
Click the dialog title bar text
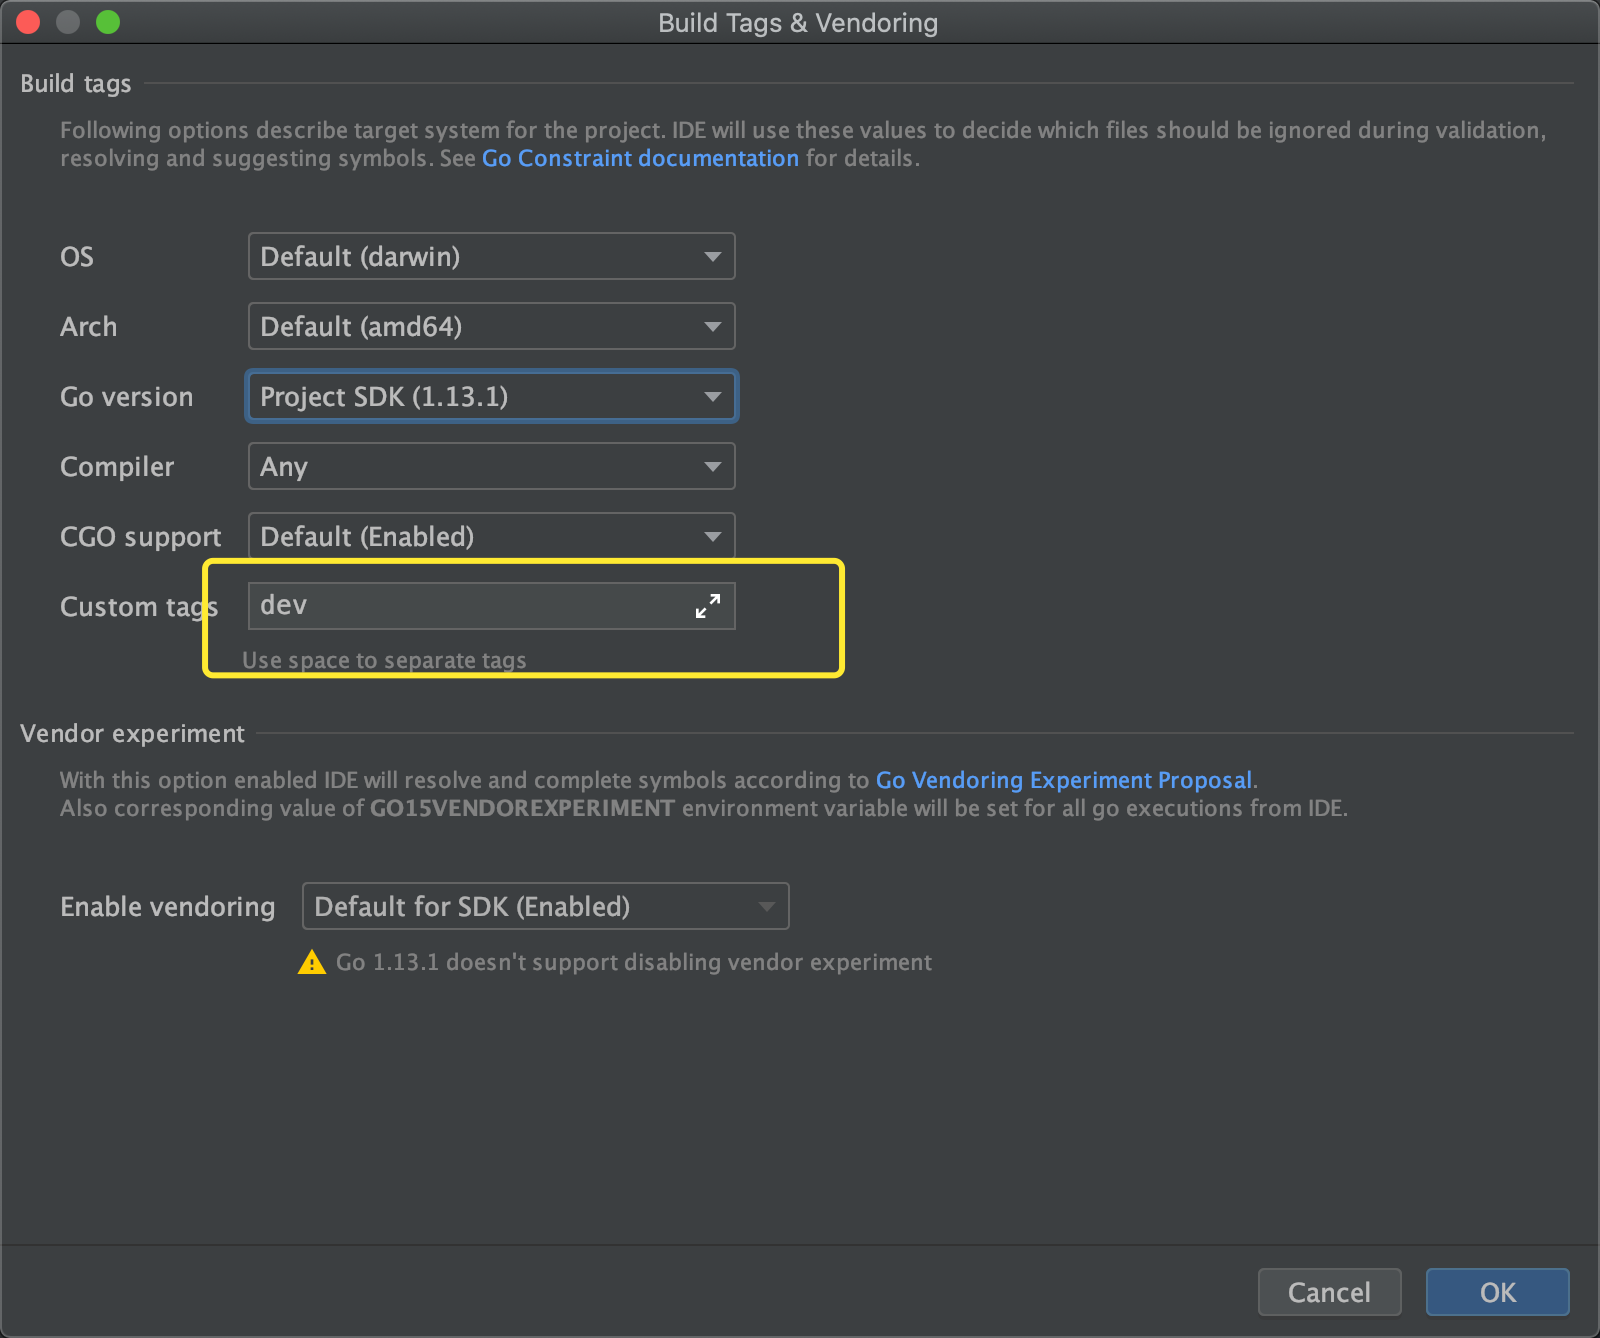[x=798, y=23]
